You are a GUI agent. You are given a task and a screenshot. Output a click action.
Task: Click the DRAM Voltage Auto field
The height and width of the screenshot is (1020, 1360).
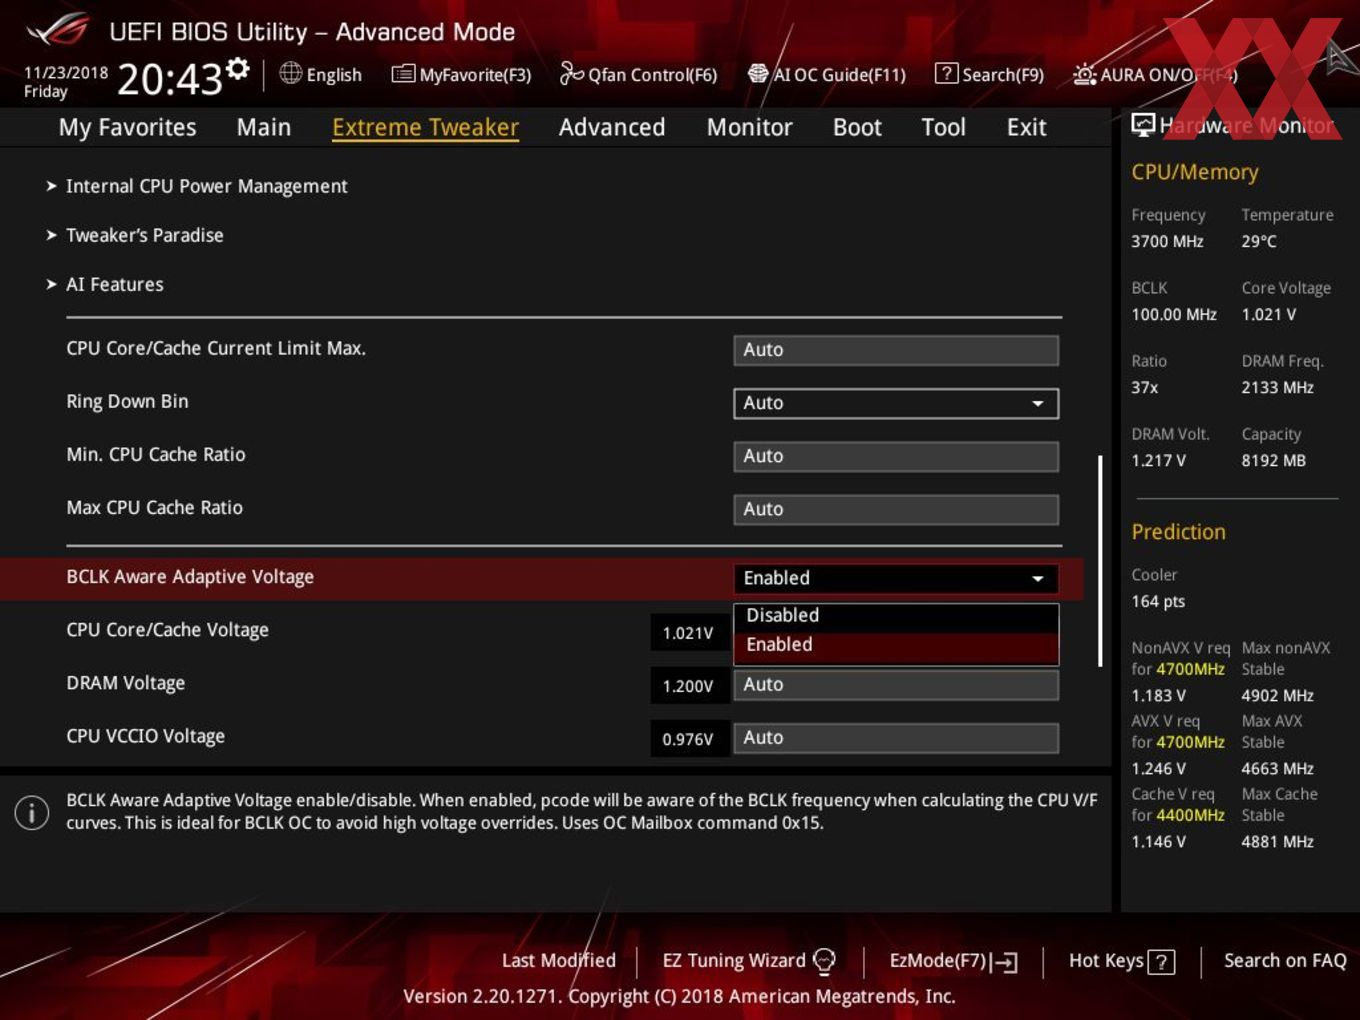[x=896, y=685]
